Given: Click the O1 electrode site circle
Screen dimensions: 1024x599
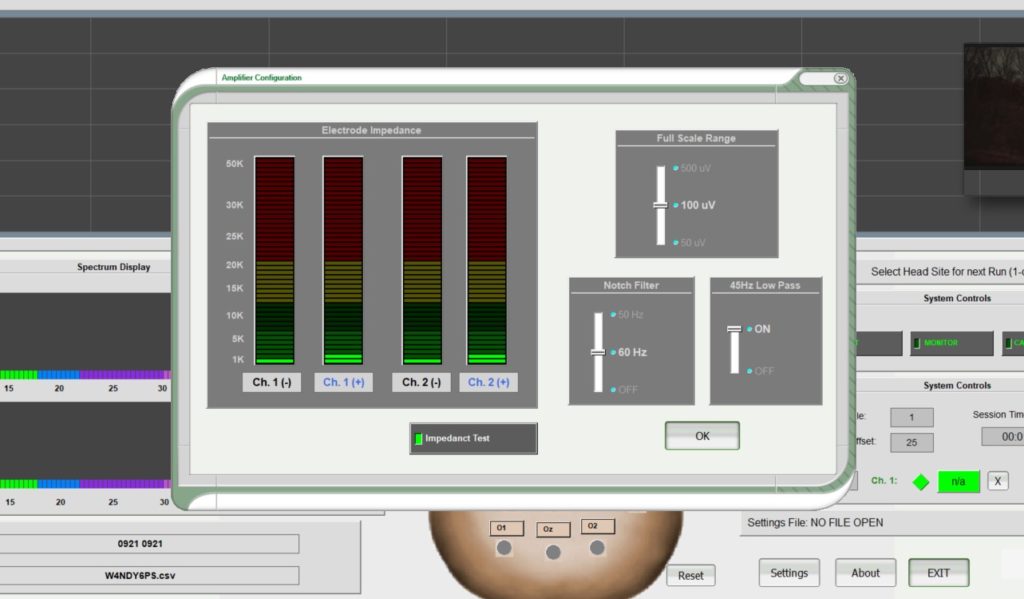Looking at the screenshot, I should tap(504, 547).
